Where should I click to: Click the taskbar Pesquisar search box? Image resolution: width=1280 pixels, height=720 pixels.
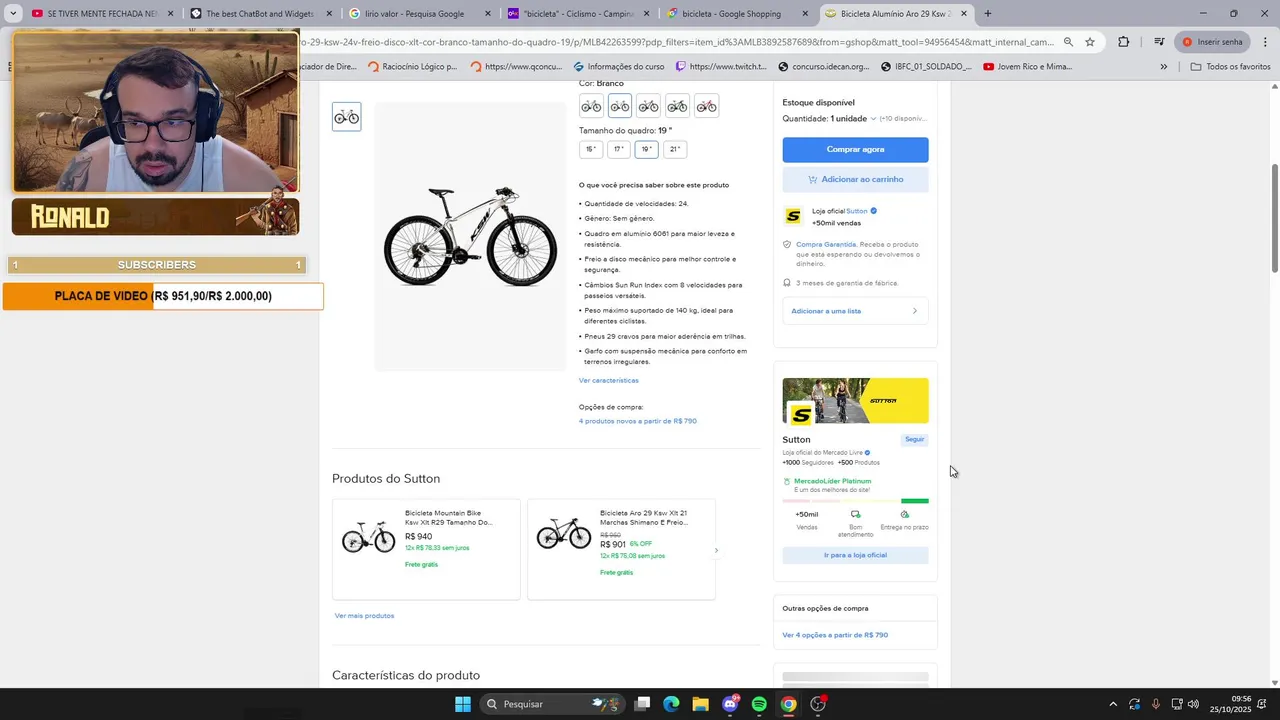552,704
